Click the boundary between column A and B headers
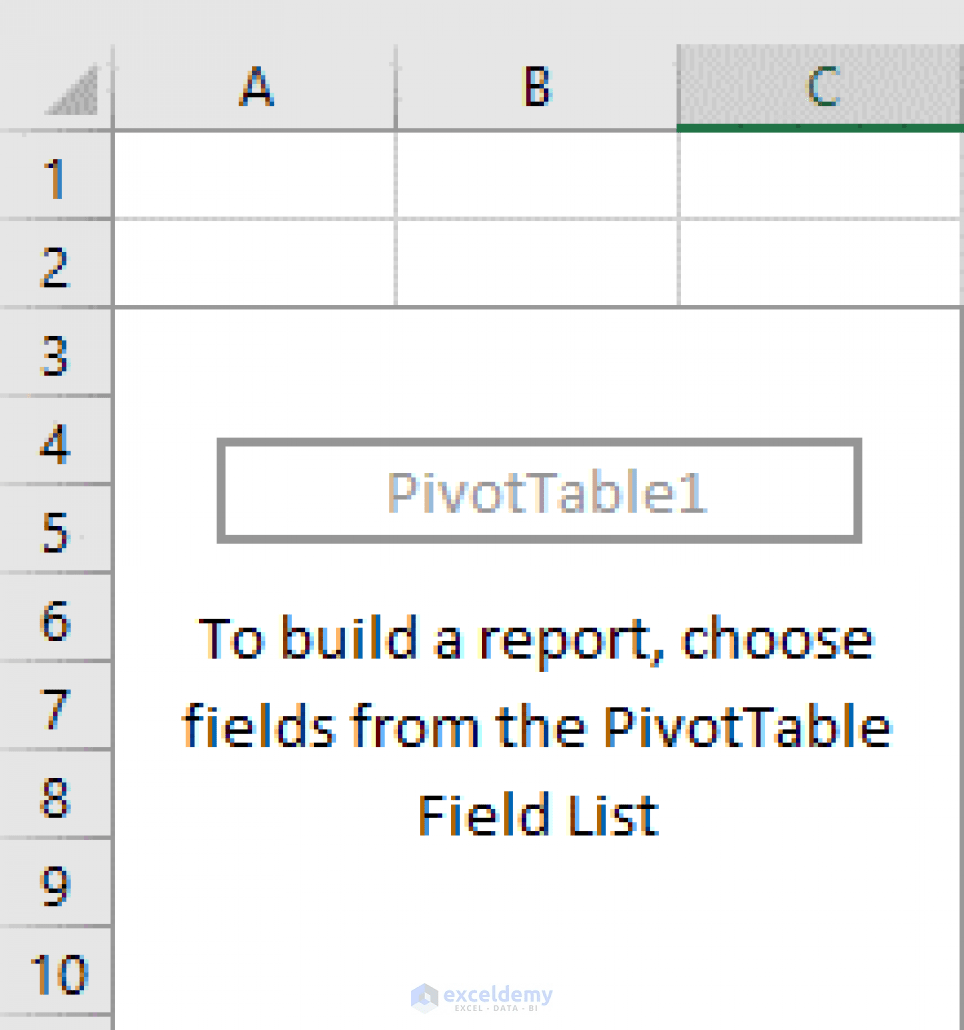This screenshot has width=964, height=1030. click(x=395, y=87)
